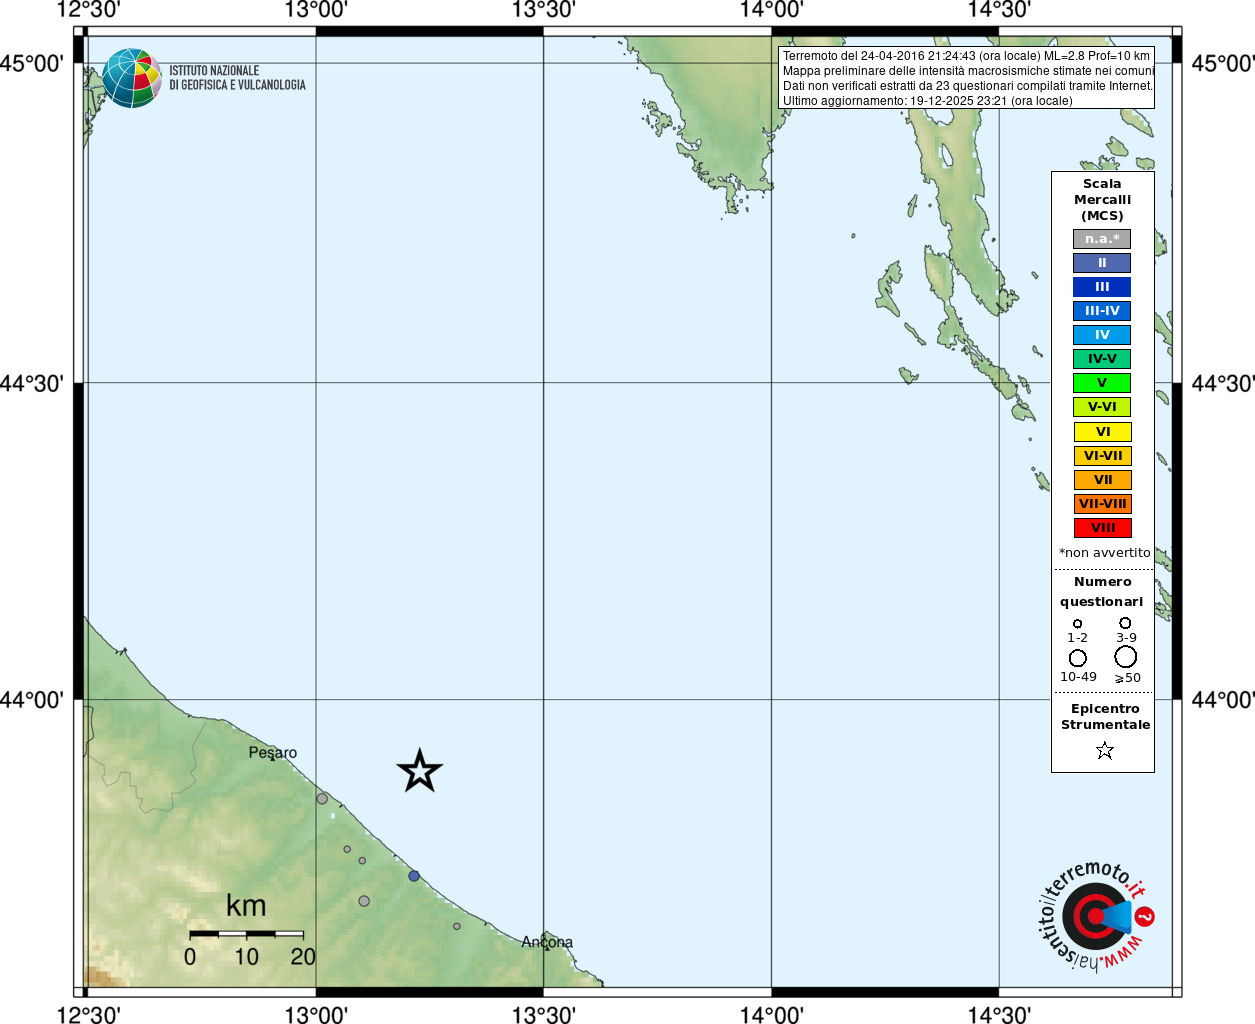Image resolution: width=1255 pixels, height=1024 pixels.
Task: Click the n.a.* grey legend swatch
Action: tap(1102, 239)
